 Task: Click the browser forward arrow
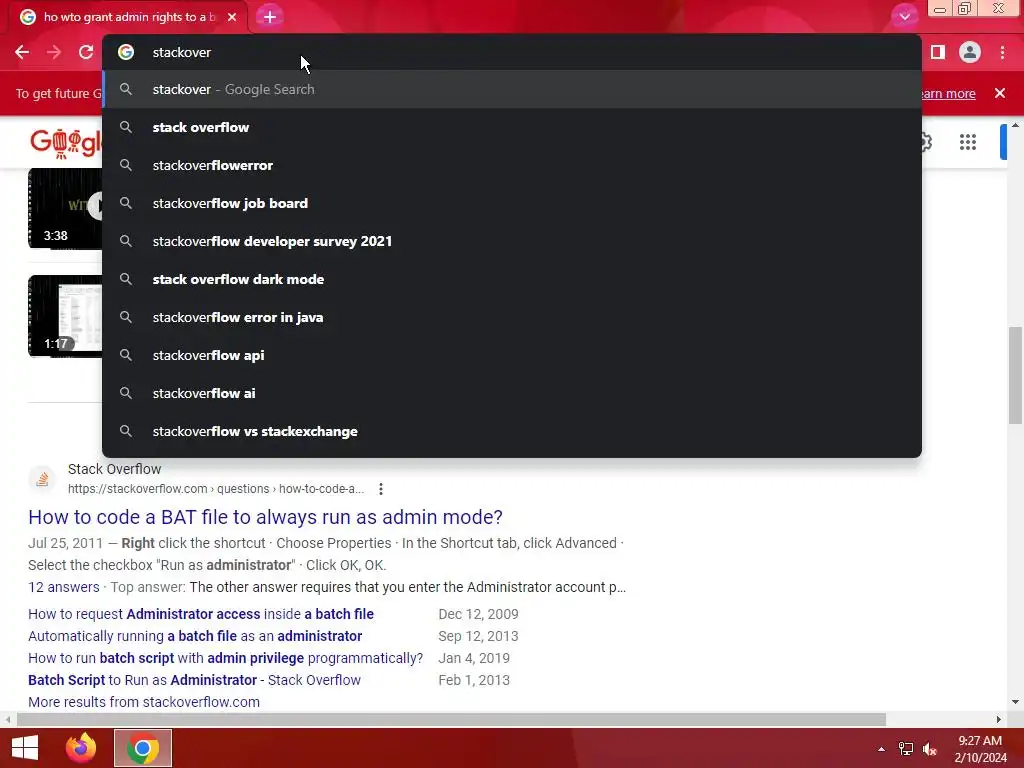point(54,52)
